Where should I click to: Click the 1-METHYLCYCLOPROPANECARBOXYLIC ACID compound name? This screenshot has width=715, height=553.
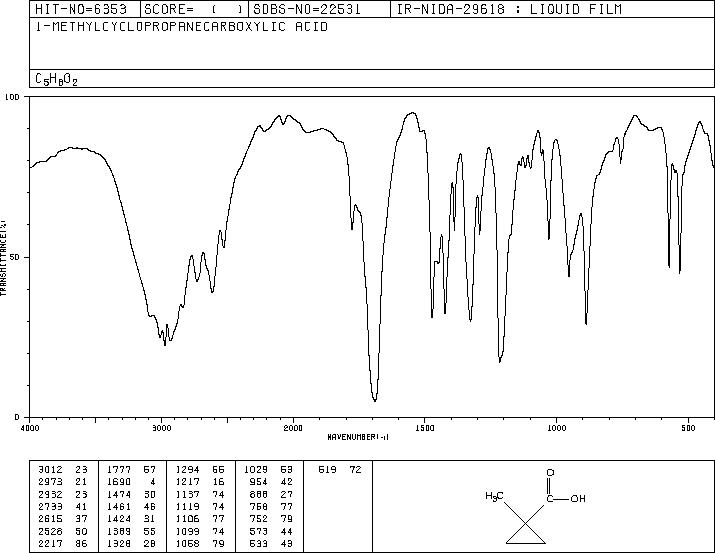(182, 27)
